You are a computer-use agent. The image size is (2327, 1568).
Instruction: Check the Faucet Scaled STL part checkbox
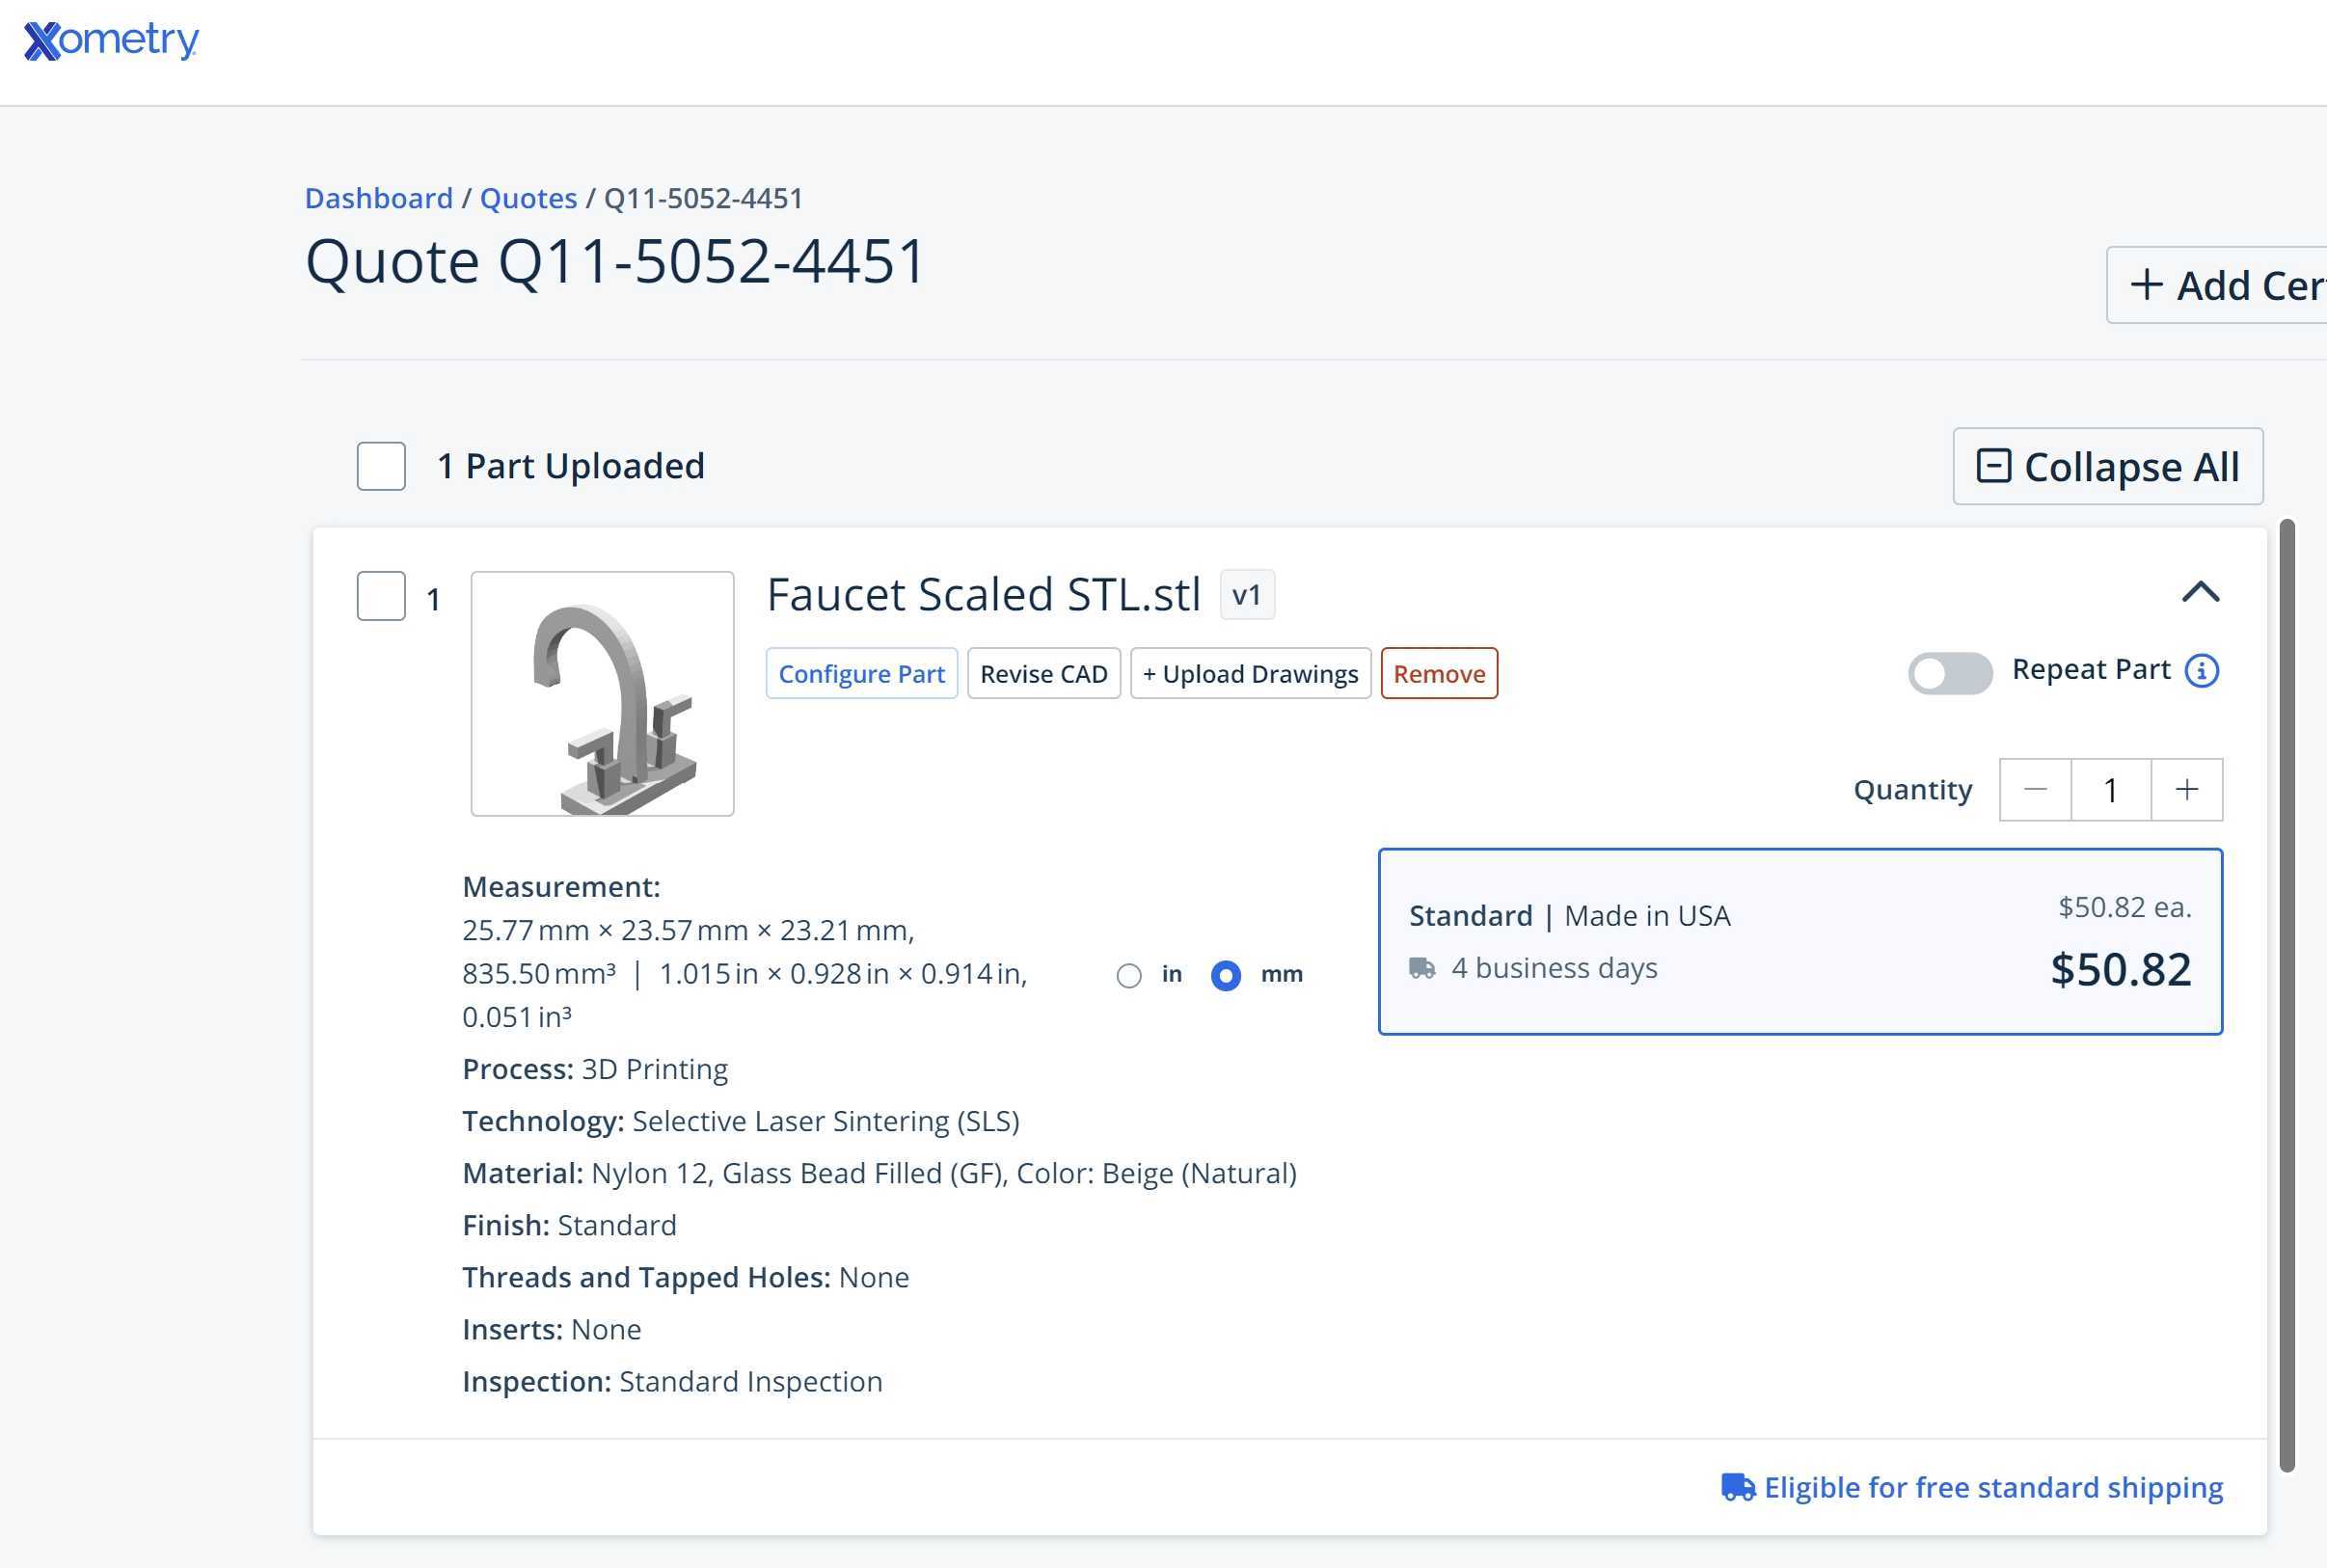click(381, 596)
